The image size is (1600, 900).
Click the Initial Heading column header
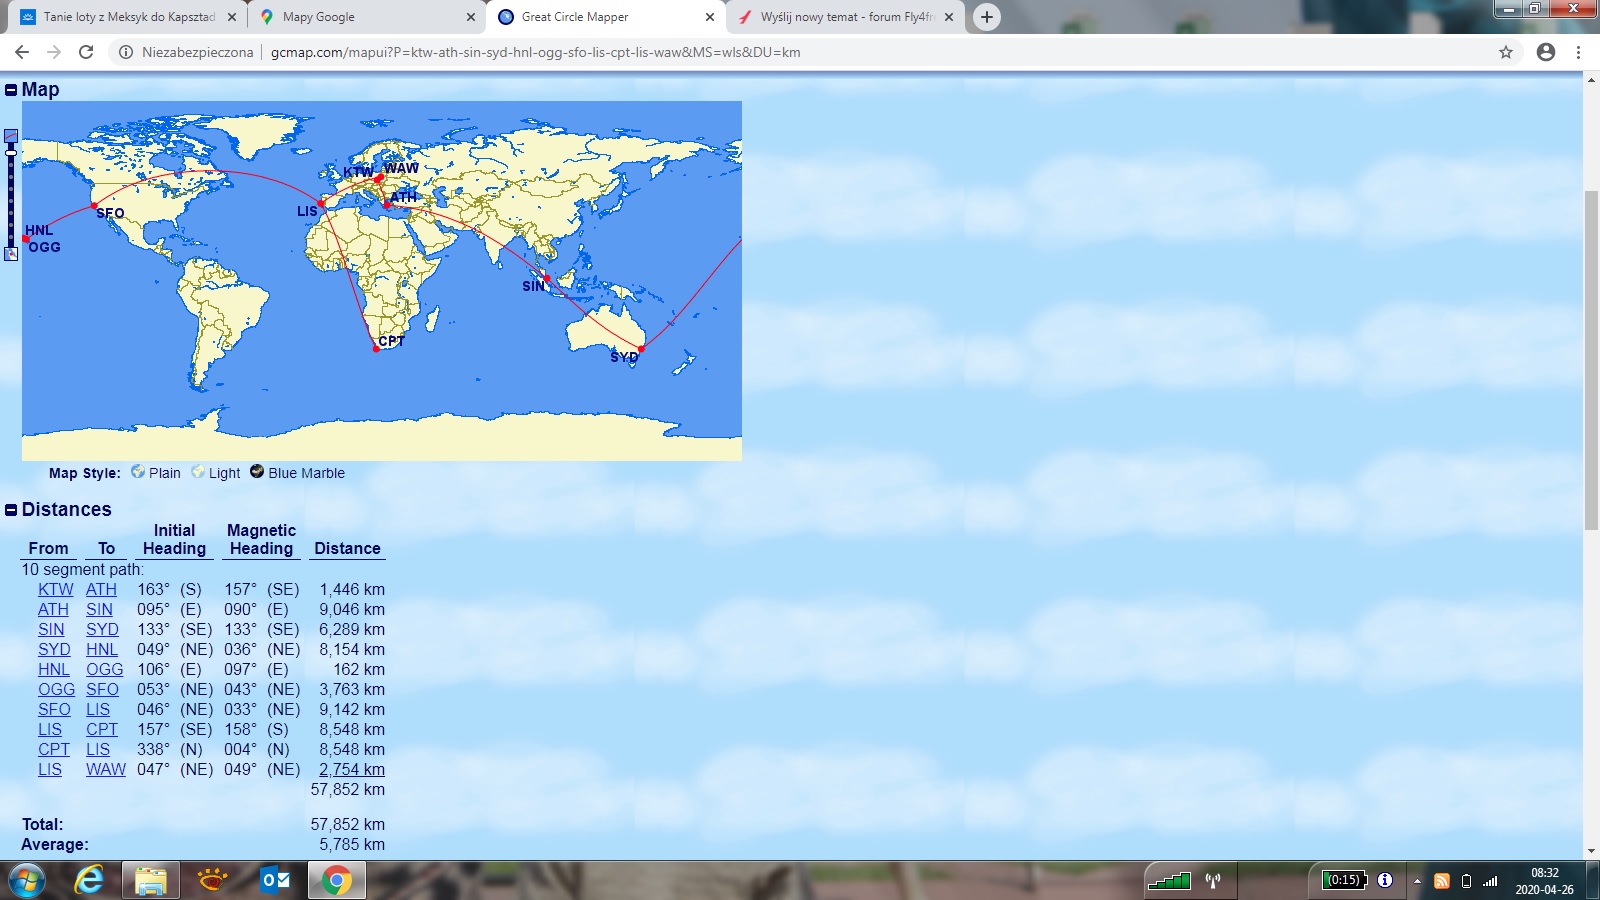174,540
